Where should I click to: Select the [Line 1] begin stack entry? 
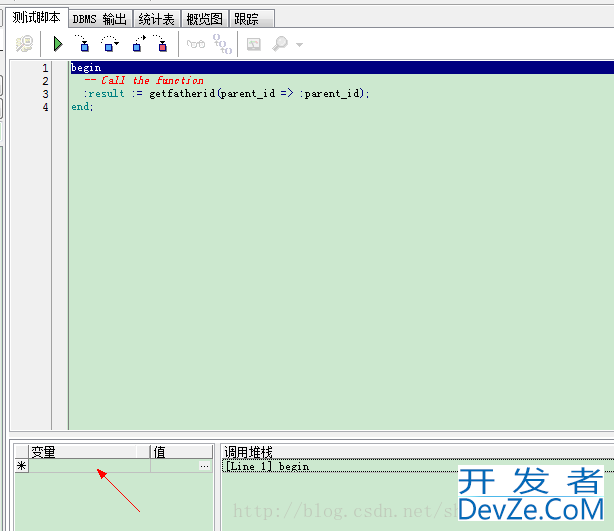coord(418,466)
